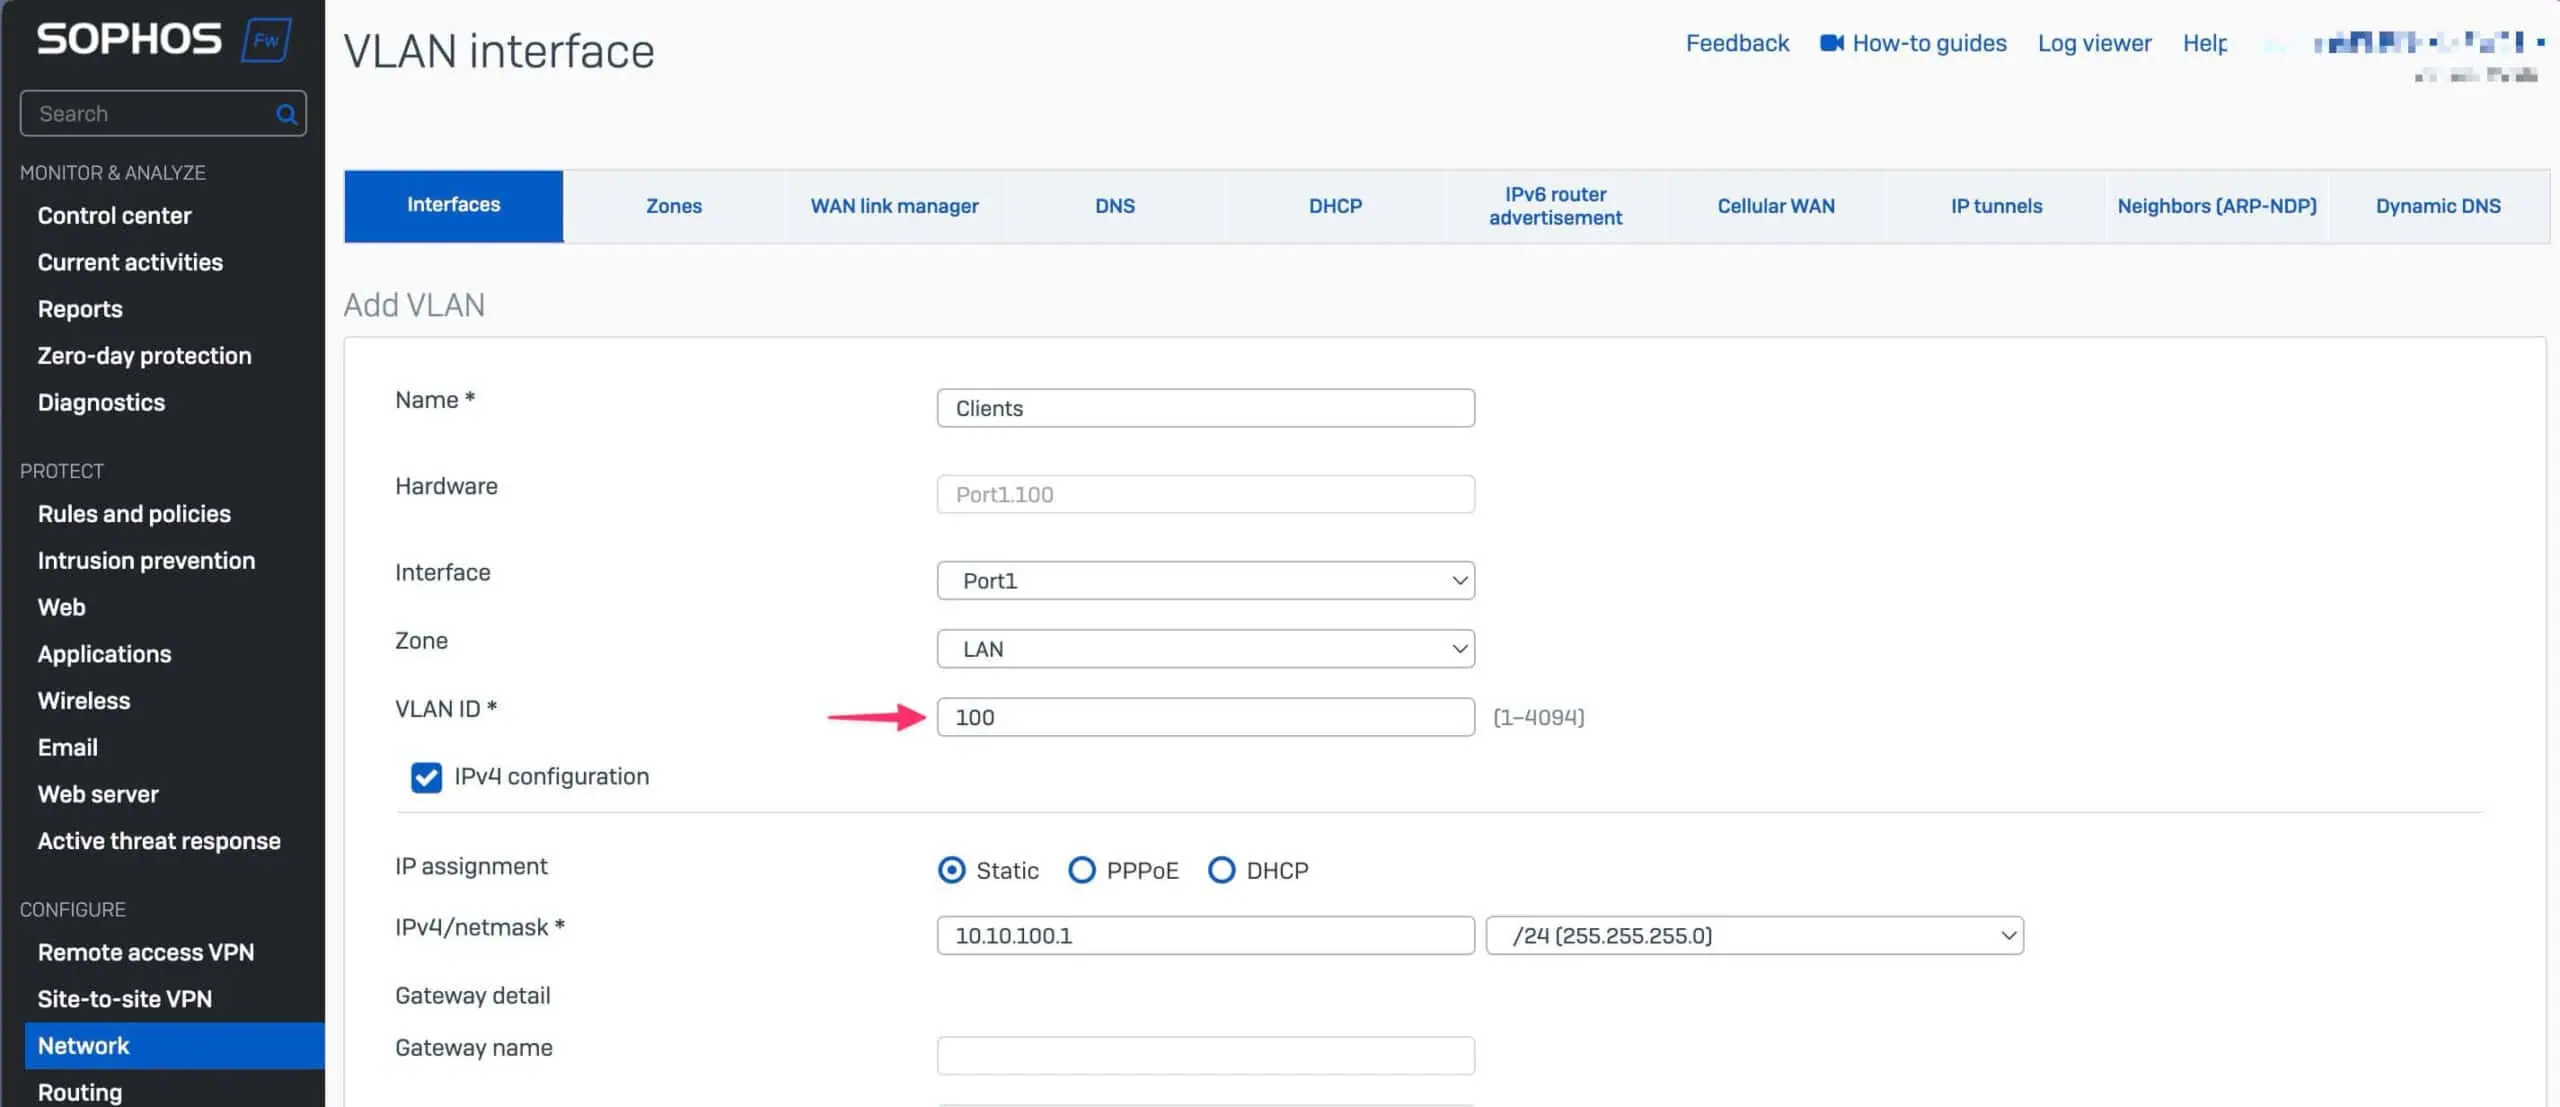This screenshot has height=1107, width=2560.
Task: Open the DHCP tab
Action: (1336, 206)
